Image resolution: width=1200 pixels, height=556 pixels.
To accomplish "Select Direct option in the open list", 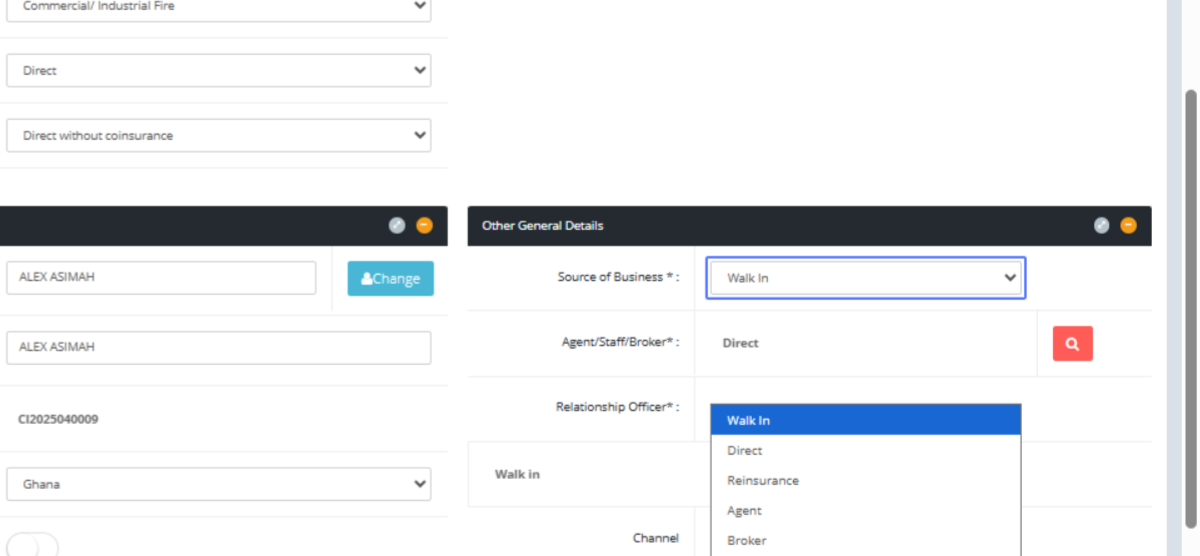I will 745,451.
